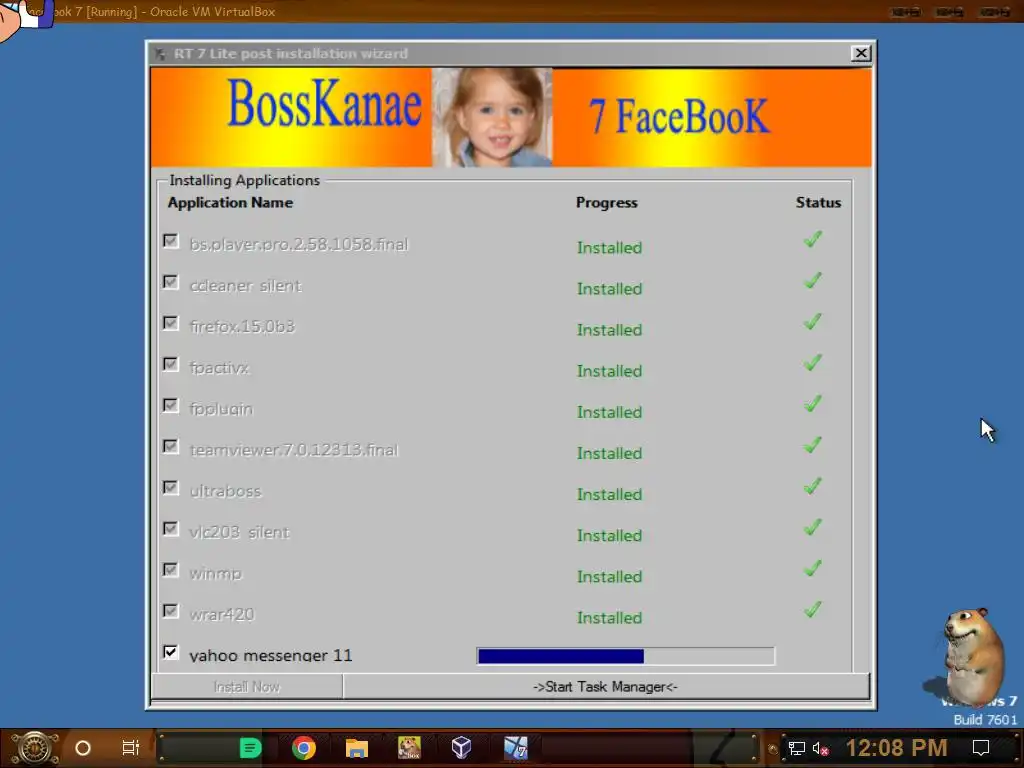The height and width of the screenshot is (768, 1024).
Task: Open network status tray icon
Action: click(796, 748)
